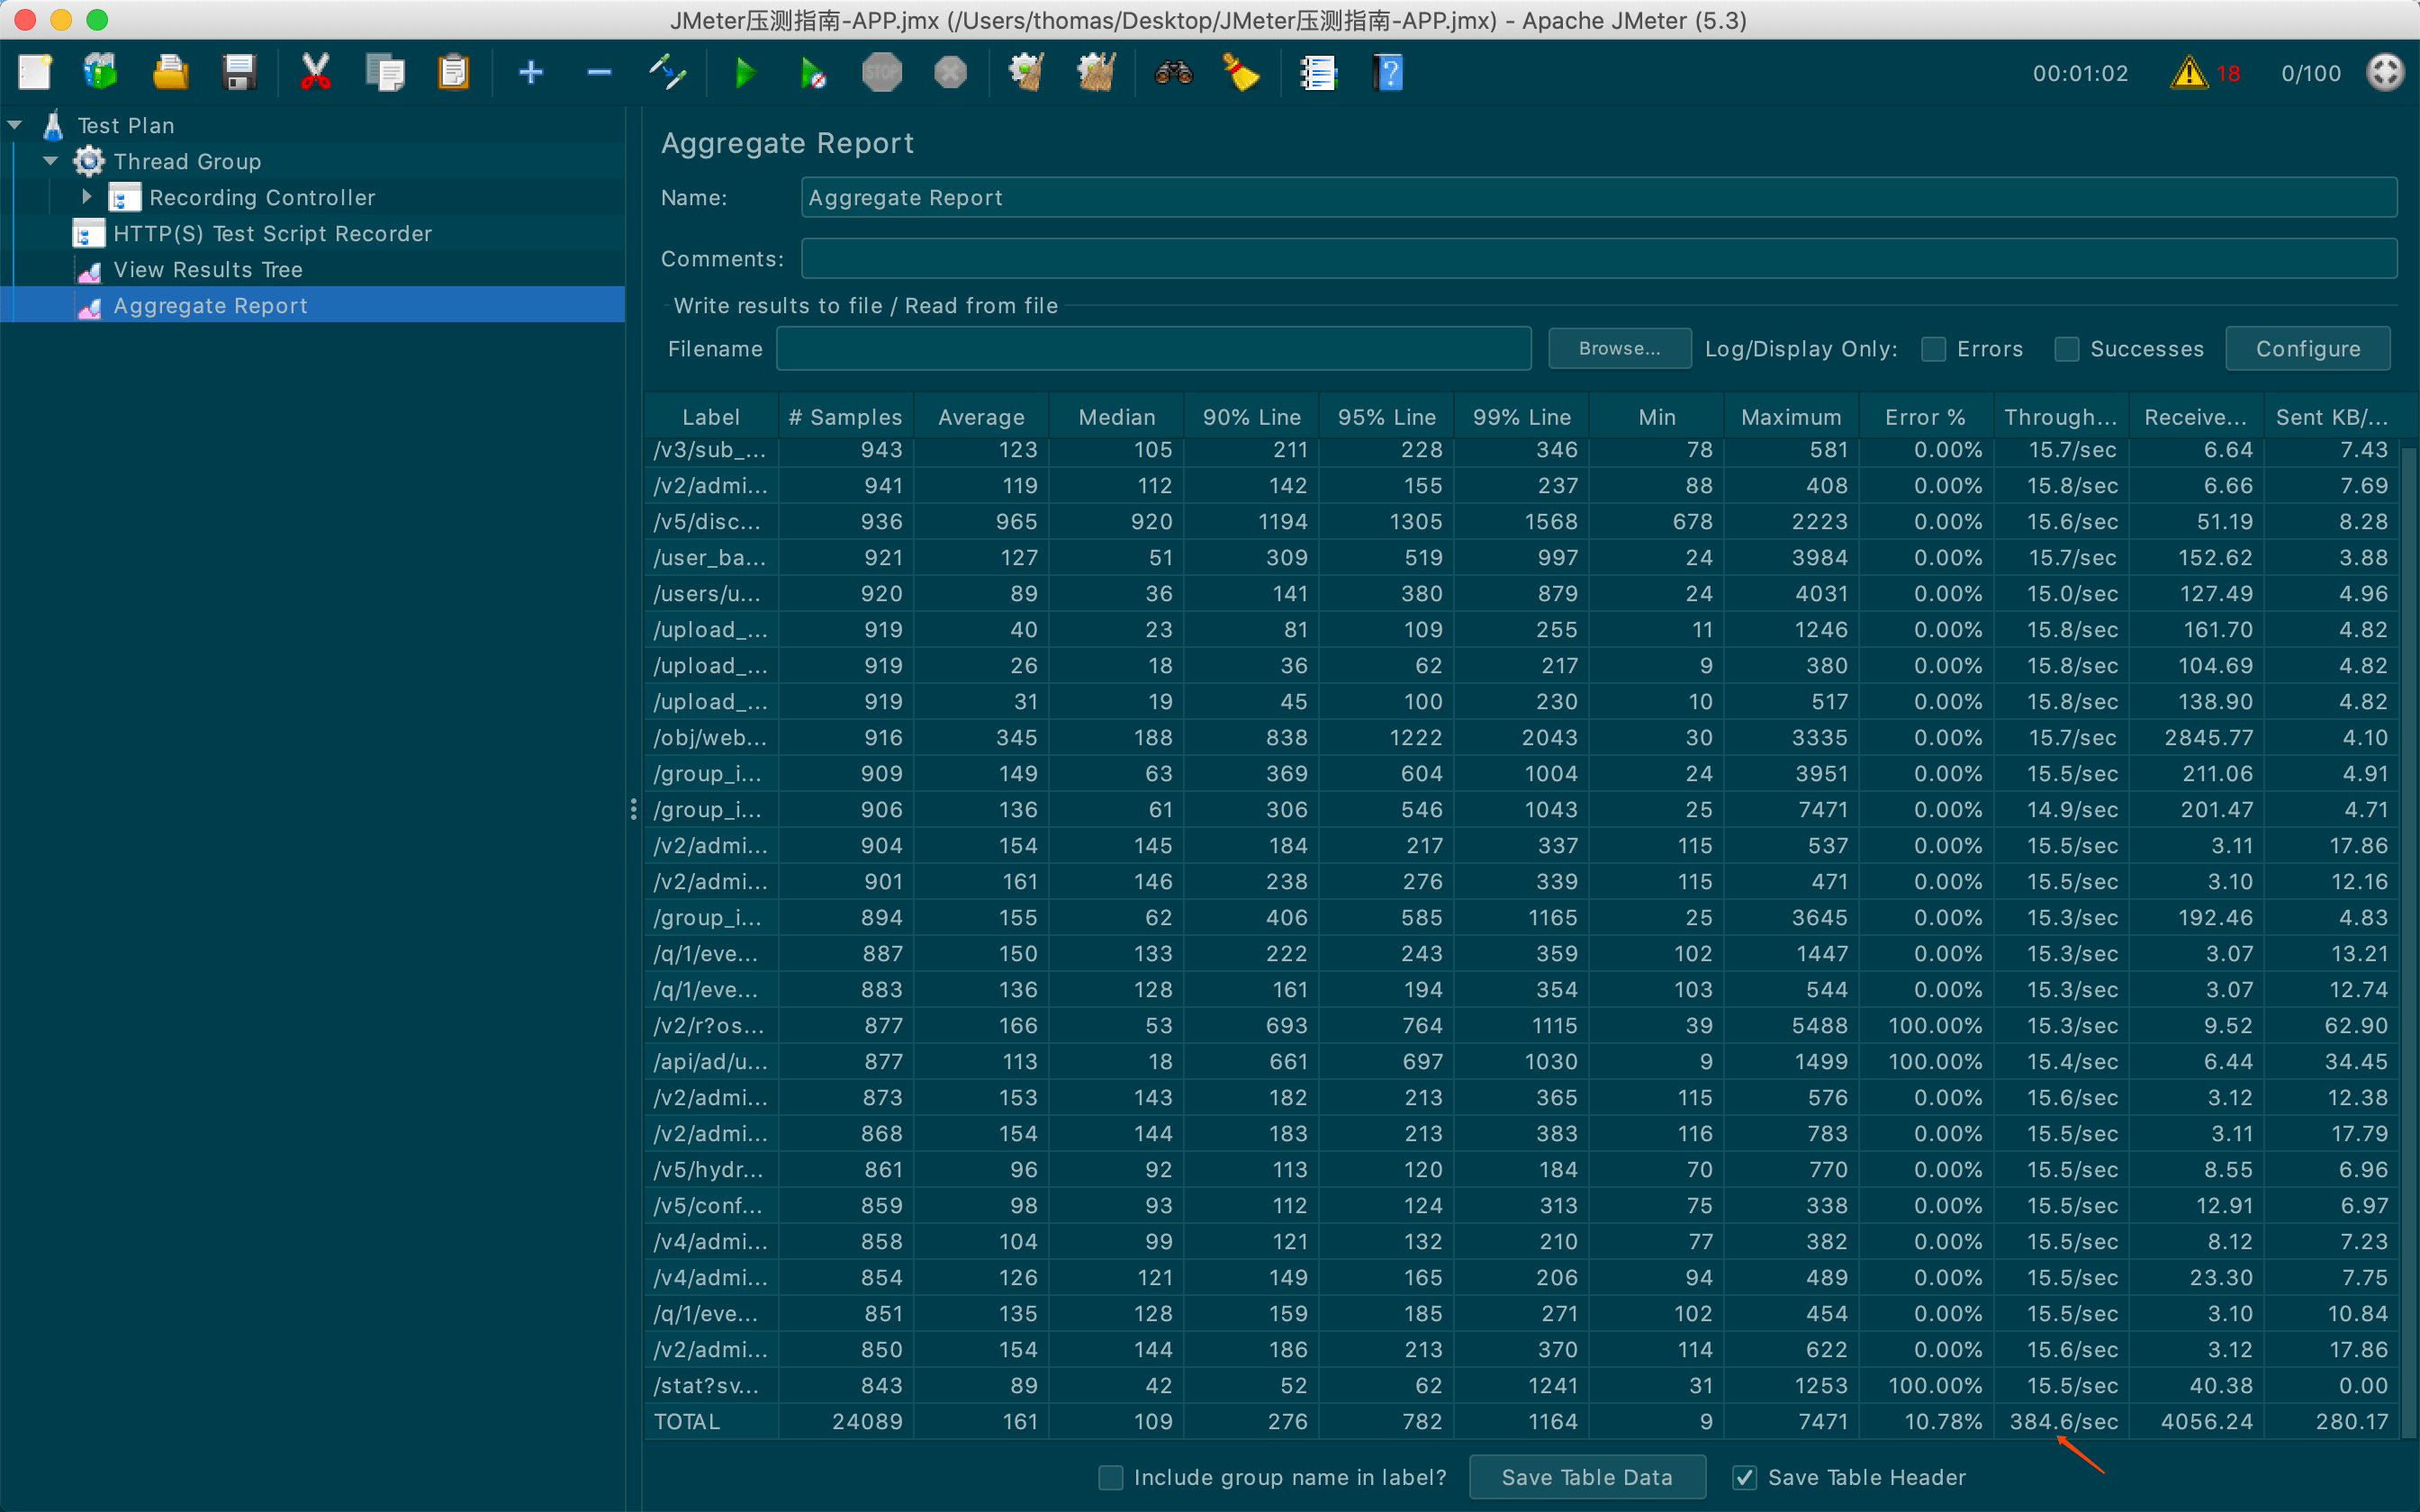Click the New test plan icon
The image size is (2420, 1512).
(x=35, y=73)
